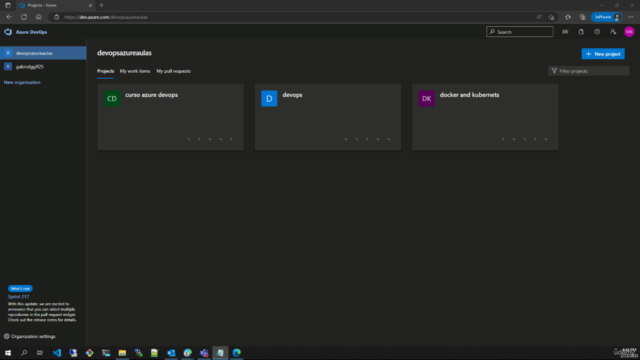Click the DK avatar of docker and kubernets
Image resolution: width=640 pixels, height=360 pixels.
pos(426,98)
